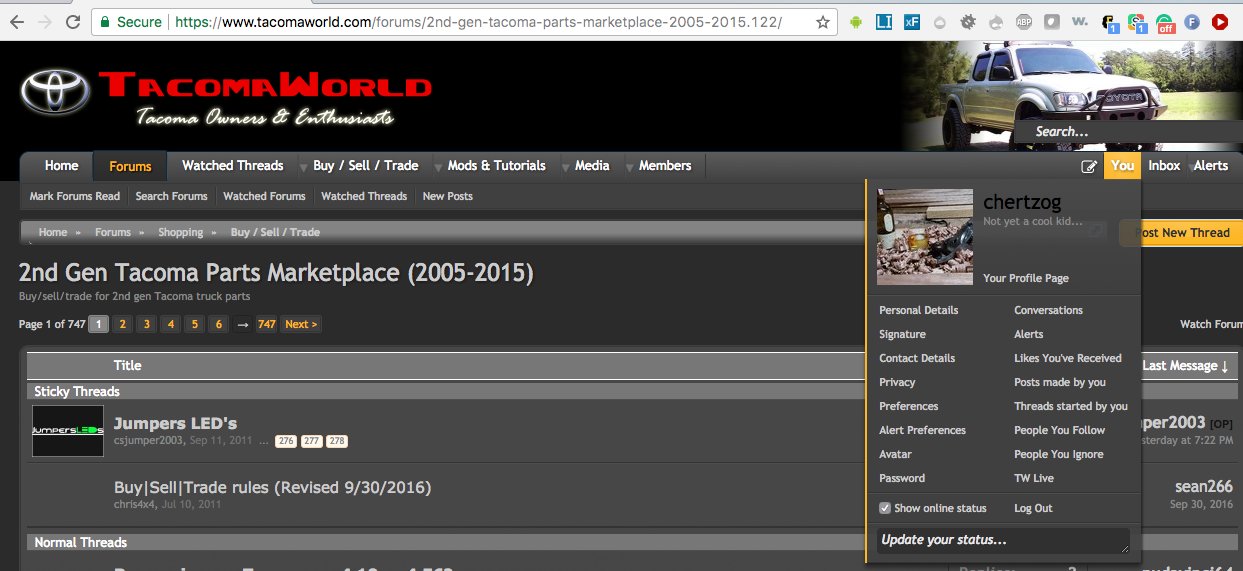Open Threads started by you
Screen dimensions: 1243x571
pos(1071,406)
